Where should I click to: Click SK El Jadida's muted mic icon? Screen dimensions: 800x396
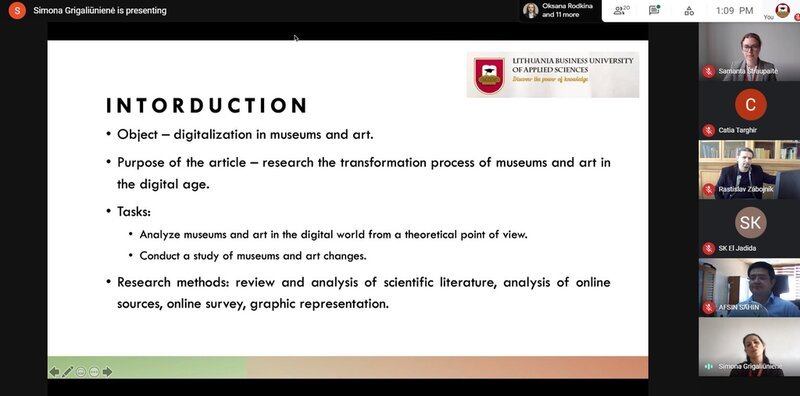[708, 249]
